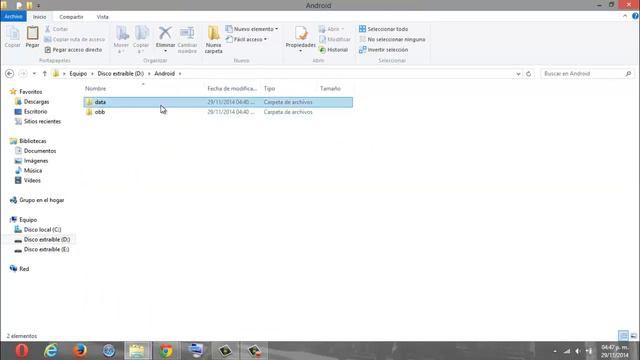The width and height of the screenshot is (640, 360).
Task: Switch to details view icon
Action: (623, 336)
